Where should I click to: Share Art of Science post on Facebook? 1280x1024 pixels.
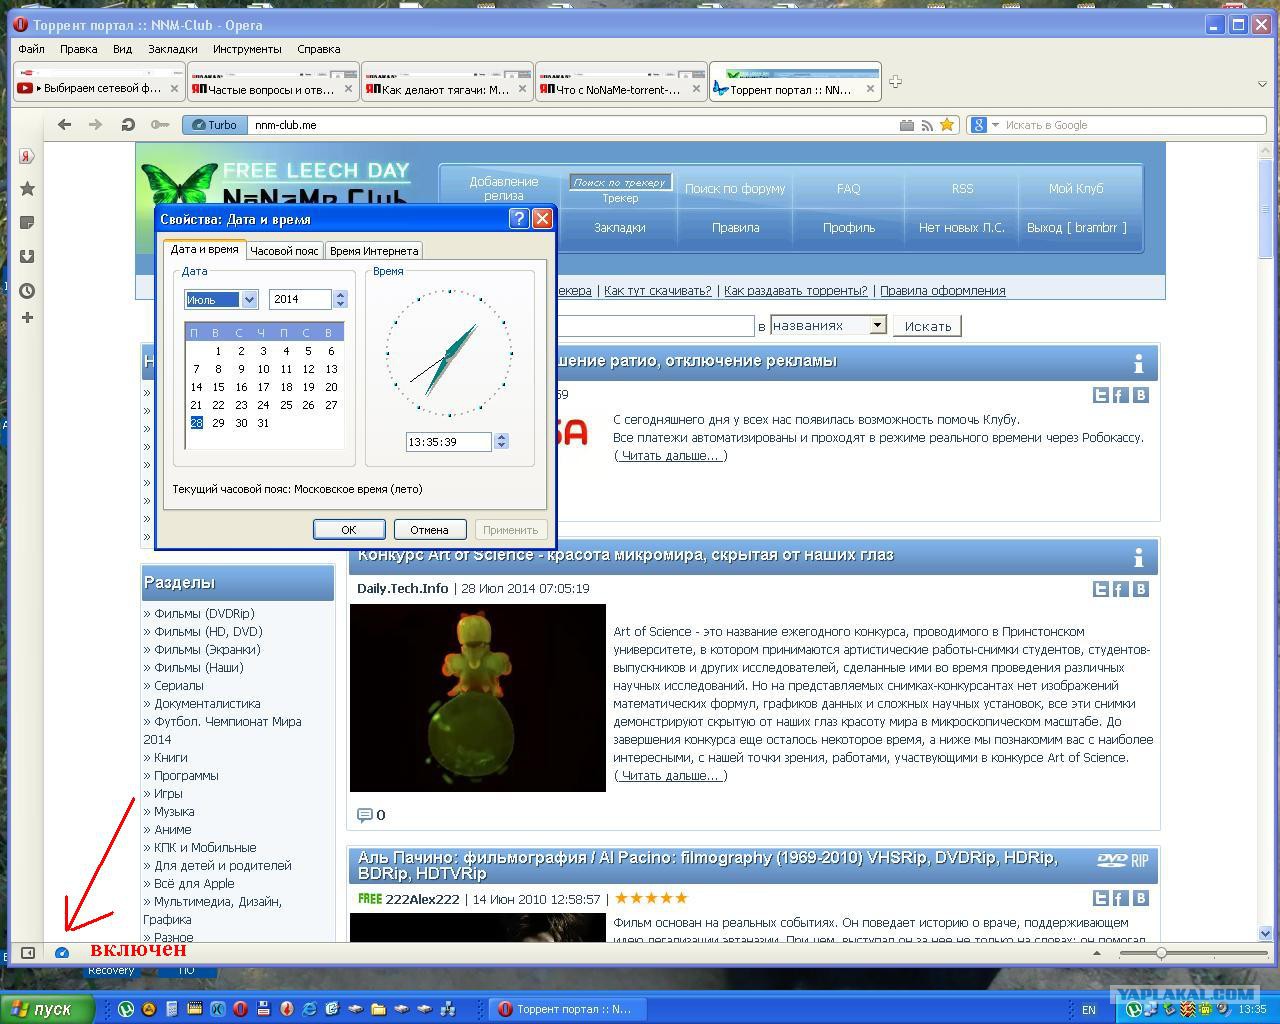tap(1120, 589)
